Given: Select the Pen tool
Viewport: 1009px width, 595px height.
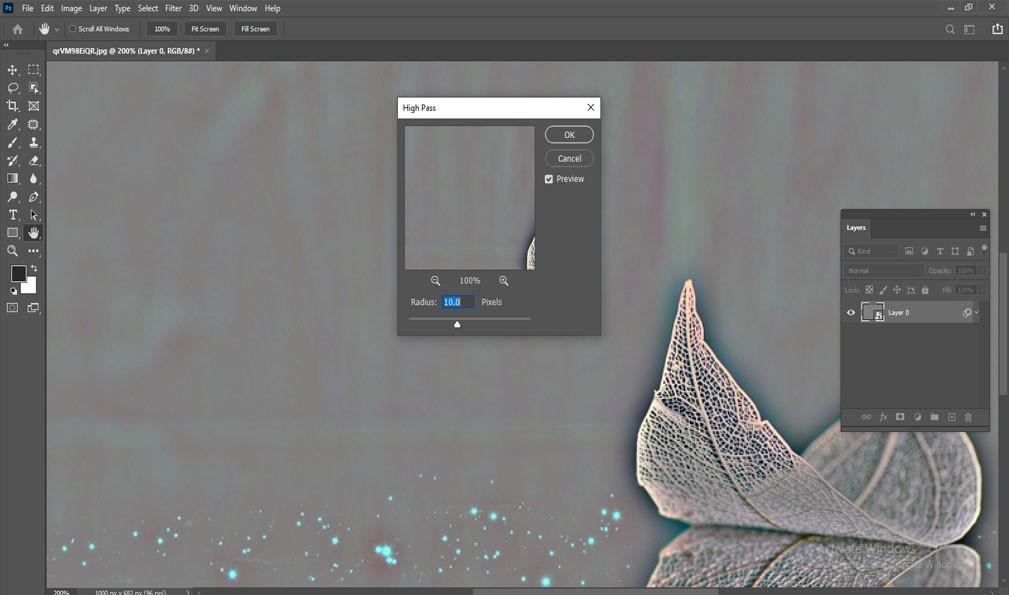Looking at the screenshot, I should pyautogui.click(x=33, y=197).
